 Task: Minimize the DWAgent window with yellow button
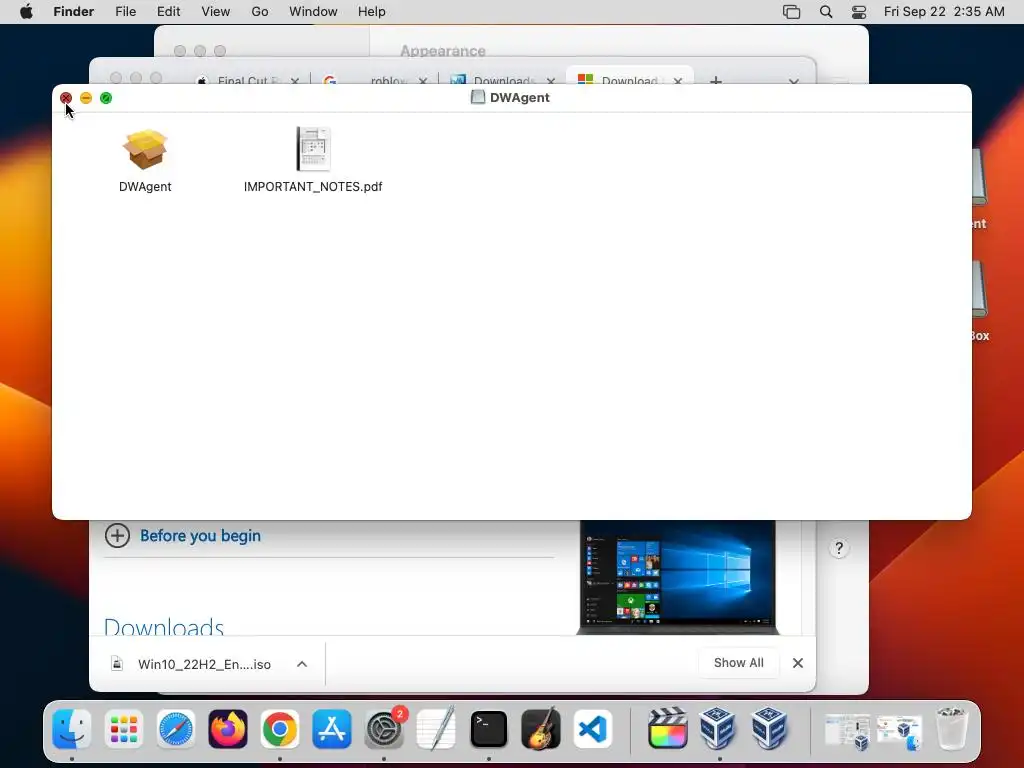(x=86, y=98)
